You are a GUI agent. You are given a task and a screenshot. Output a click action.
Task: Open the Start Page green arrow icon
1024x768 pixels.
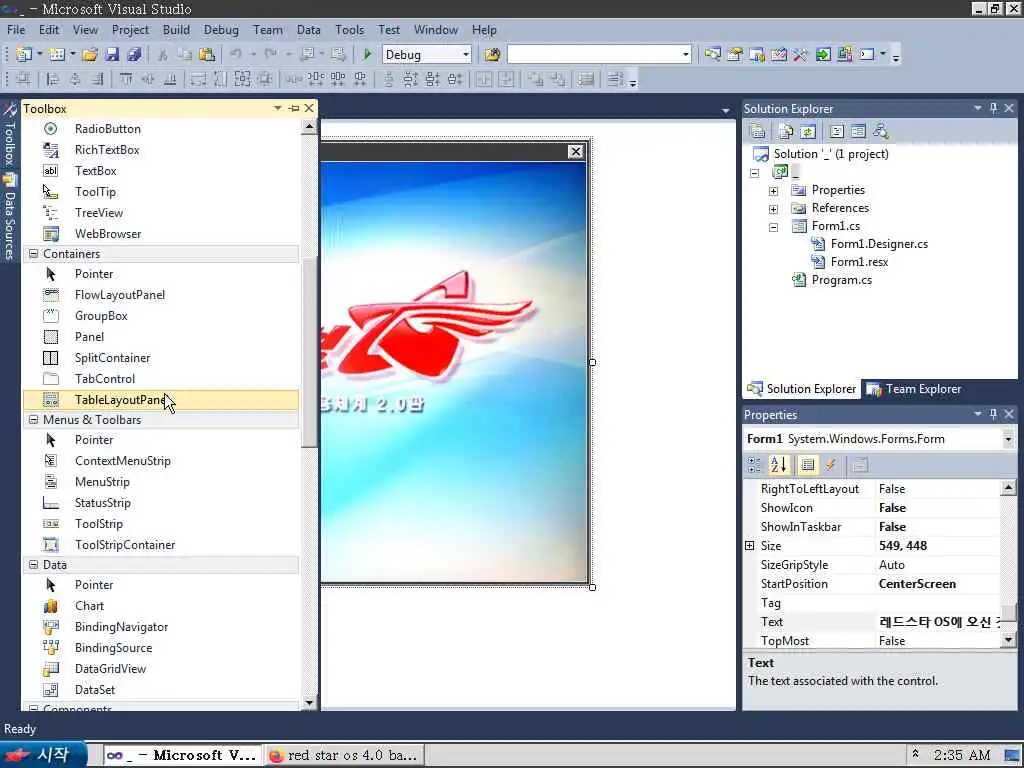[823, 55]
